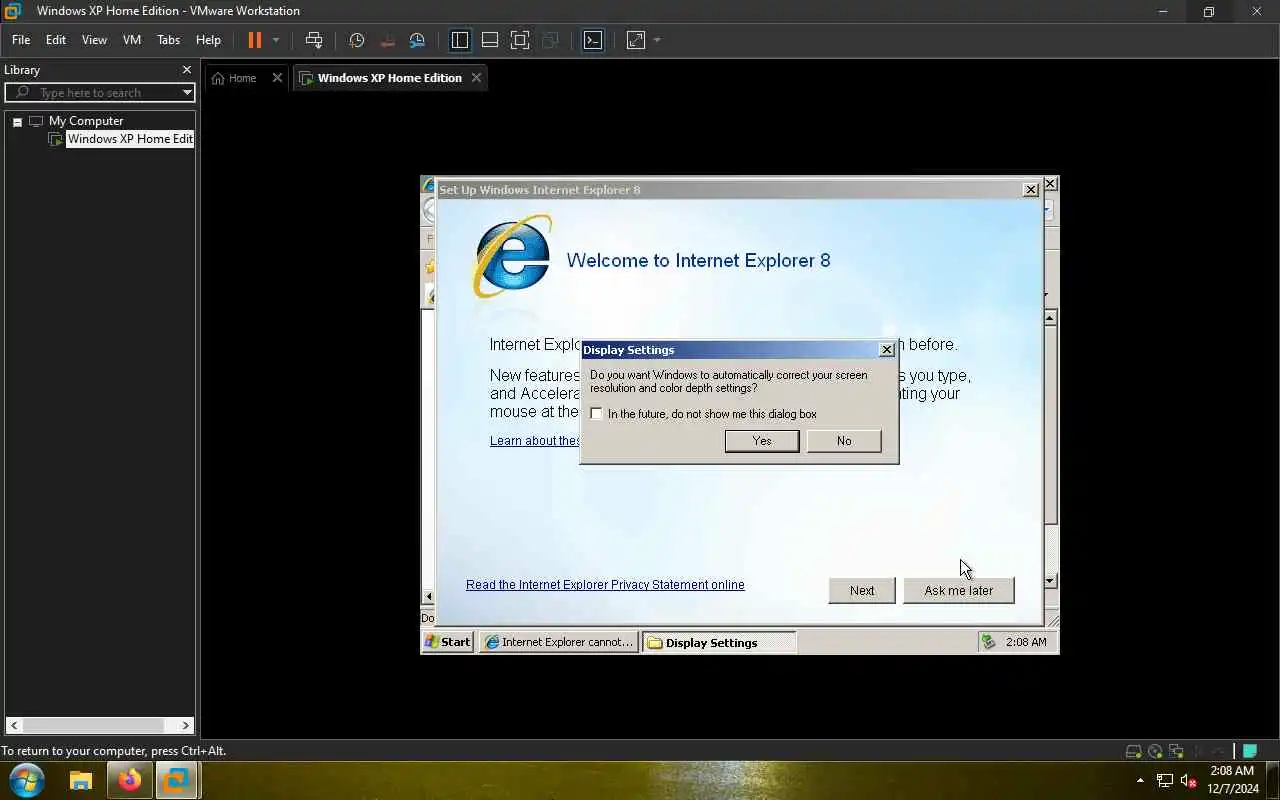Select 'Internet Explorer cannot...' XP taskbar item
The image size is (1280, 800).
point(559,642)
